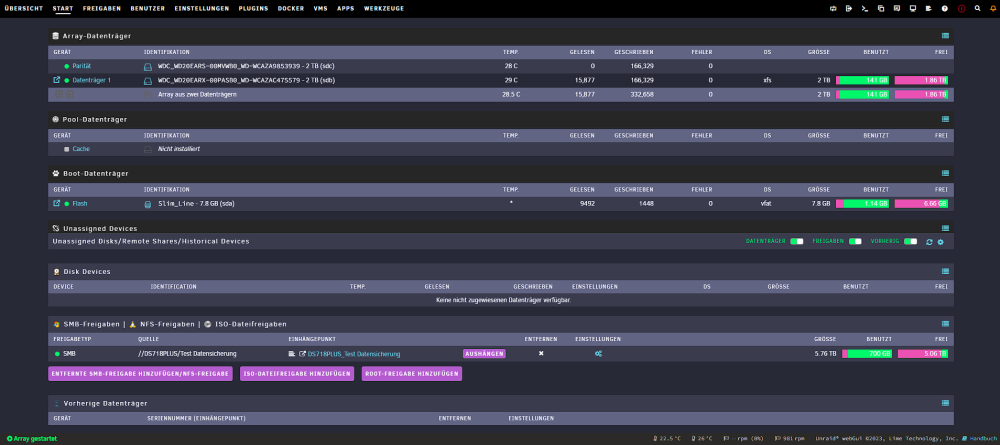
Task: Click the help question mark icon
Action: pyautogui.click(x=945, y=9)
